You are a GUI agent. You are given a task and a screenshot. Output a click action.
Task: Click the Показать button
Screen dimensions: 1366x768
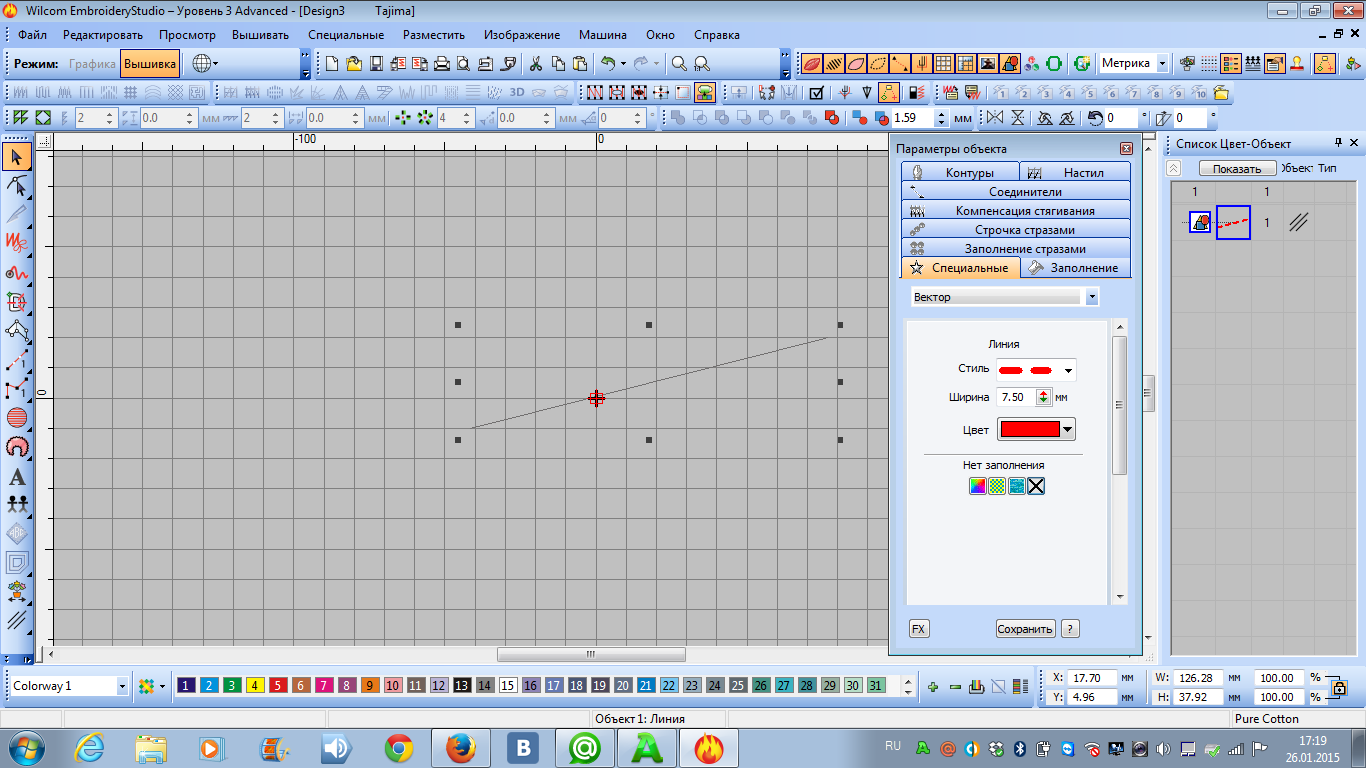coord(1237,169)
